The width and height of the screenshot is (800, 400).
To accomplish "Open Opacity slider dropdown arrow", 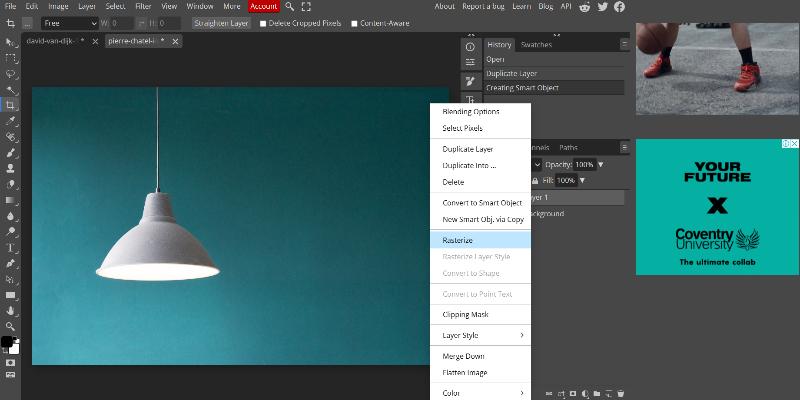I will point(601,165).
